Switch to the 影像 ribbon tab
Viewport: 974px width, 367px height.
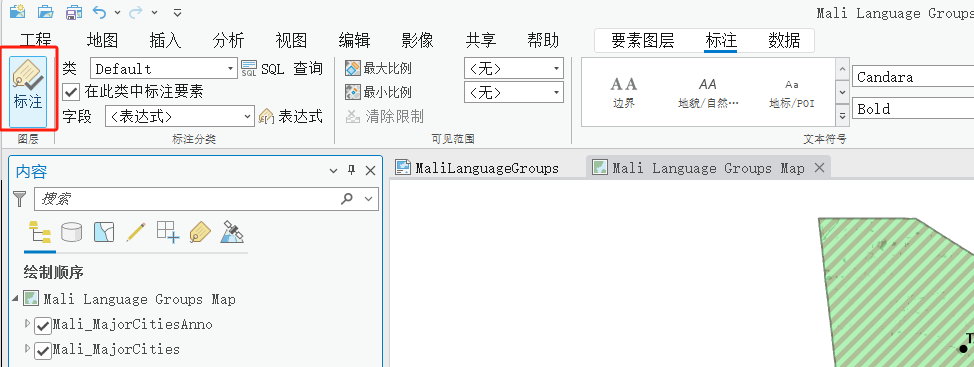[417, 41]
